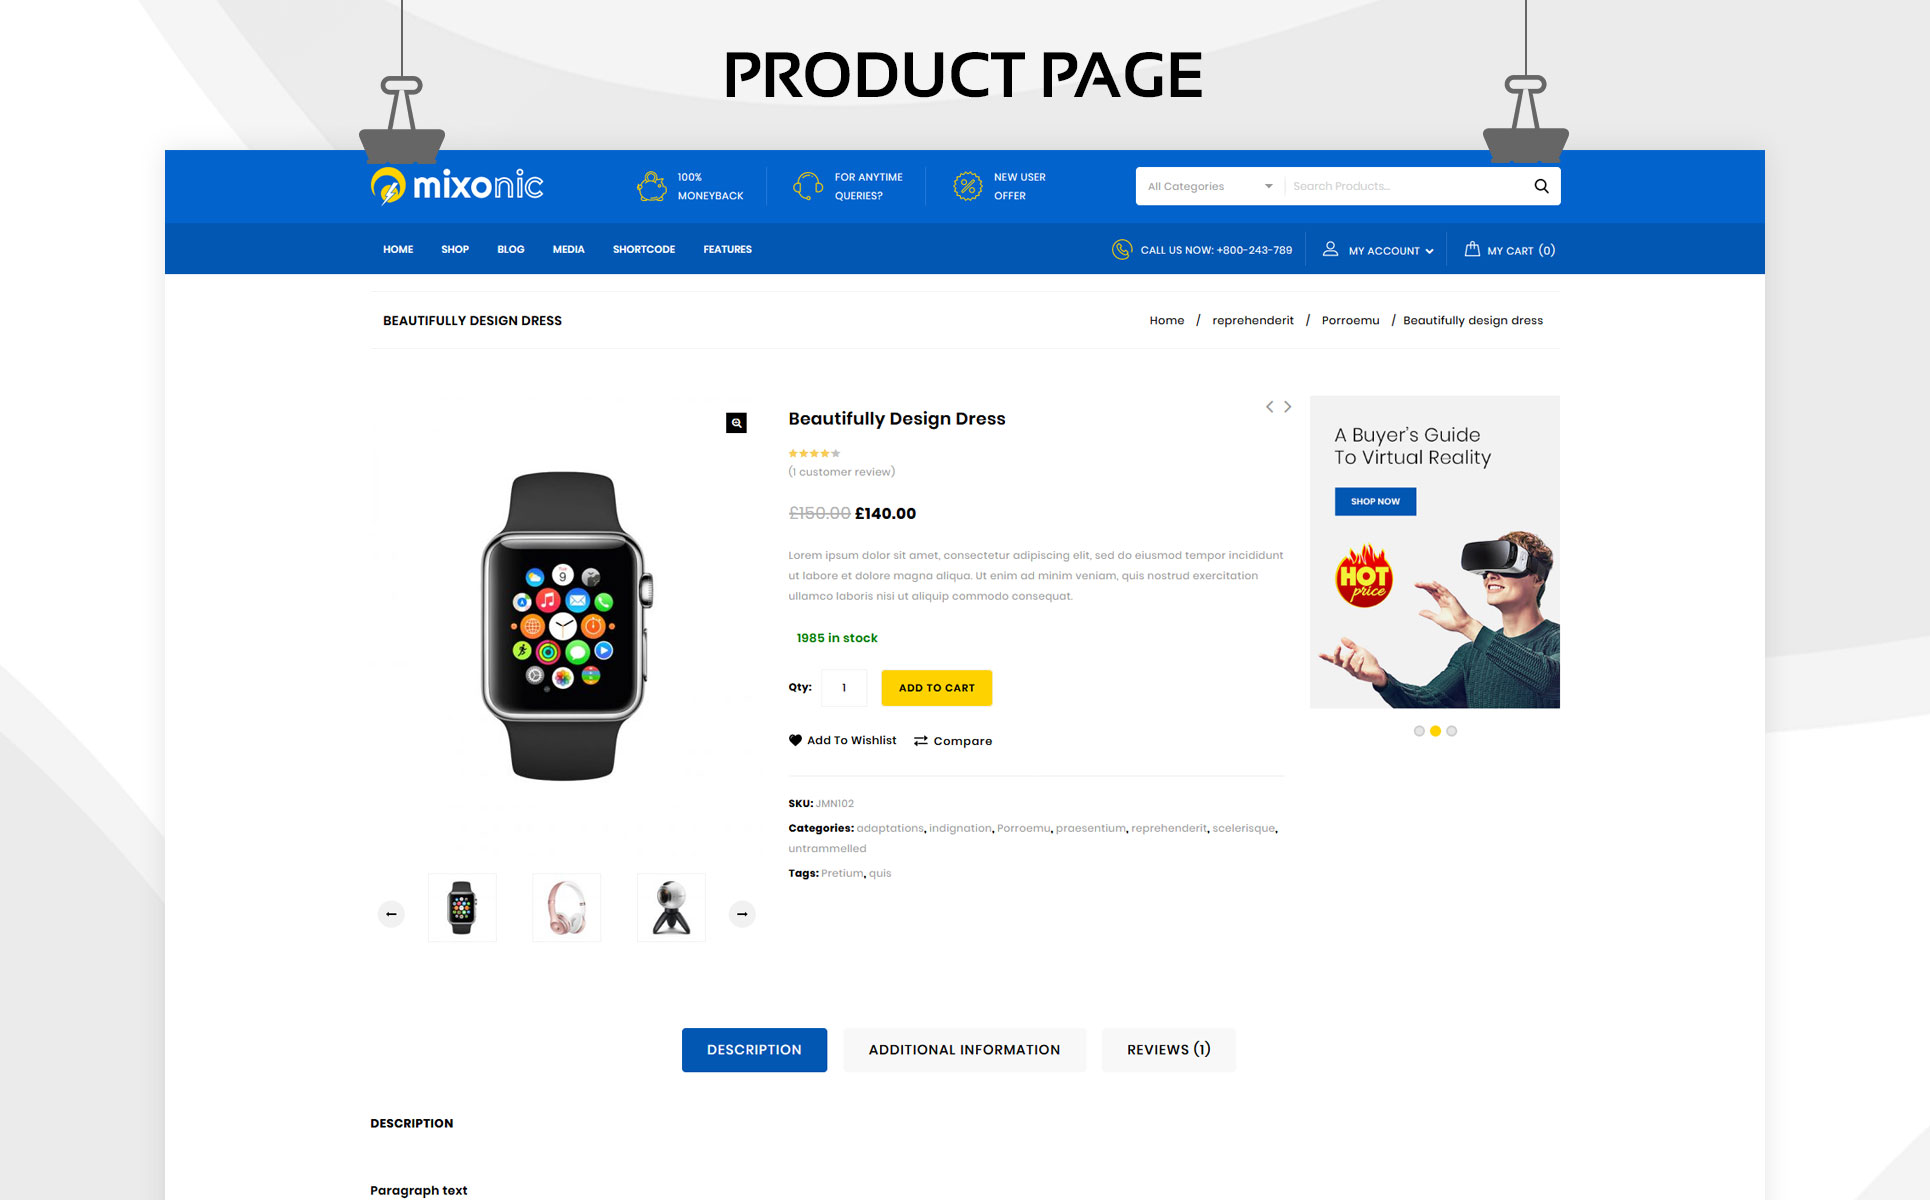Expand the My Account menu

(1379, 250)
